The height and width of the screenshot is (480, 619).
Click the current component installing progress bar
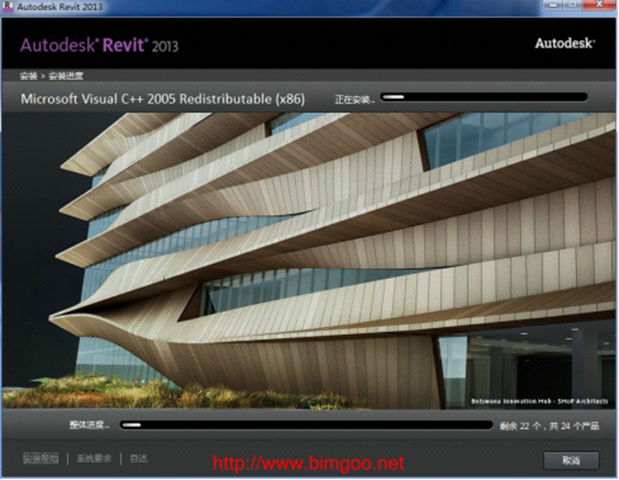[484, 97]
